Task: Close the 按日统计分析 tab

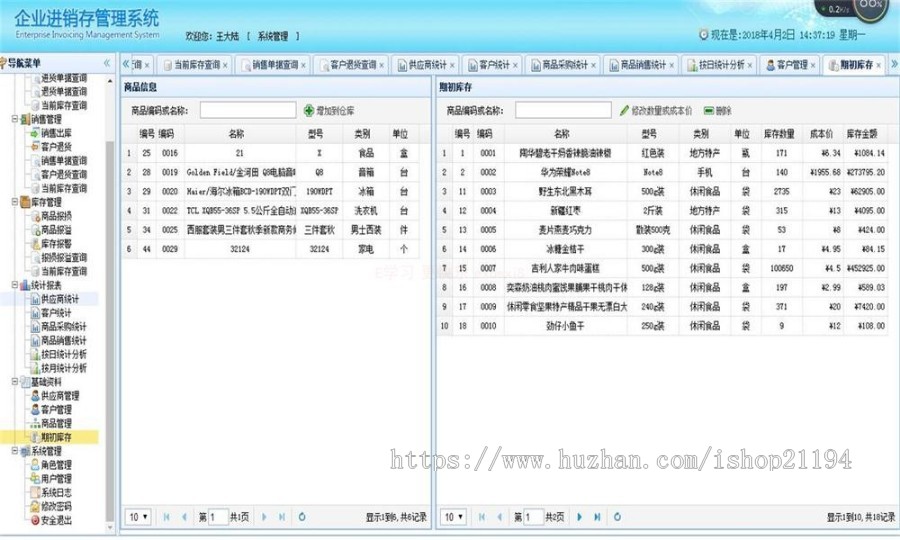Action: tap(750, 65)
